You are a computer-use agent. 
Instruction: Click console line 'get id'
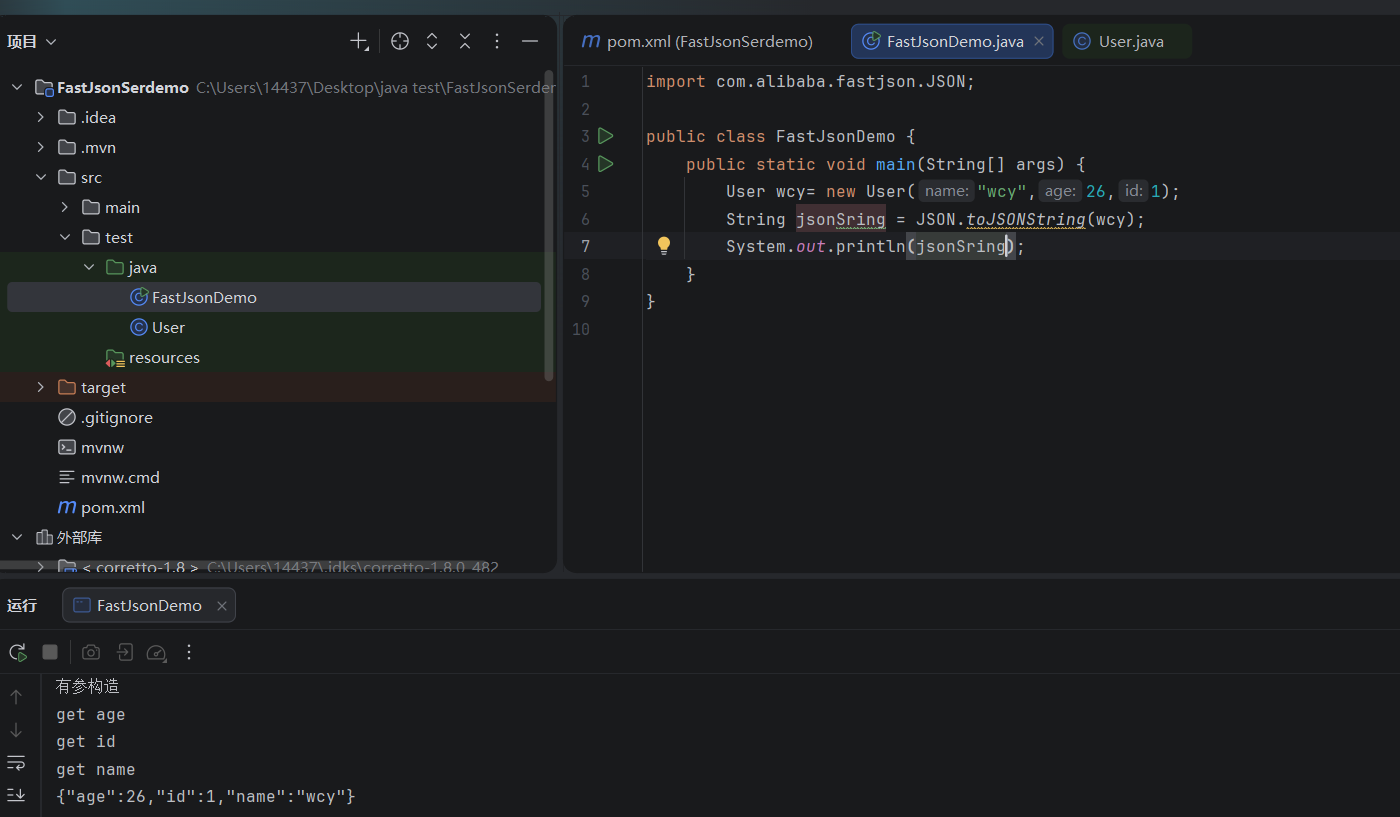[86, 741]
